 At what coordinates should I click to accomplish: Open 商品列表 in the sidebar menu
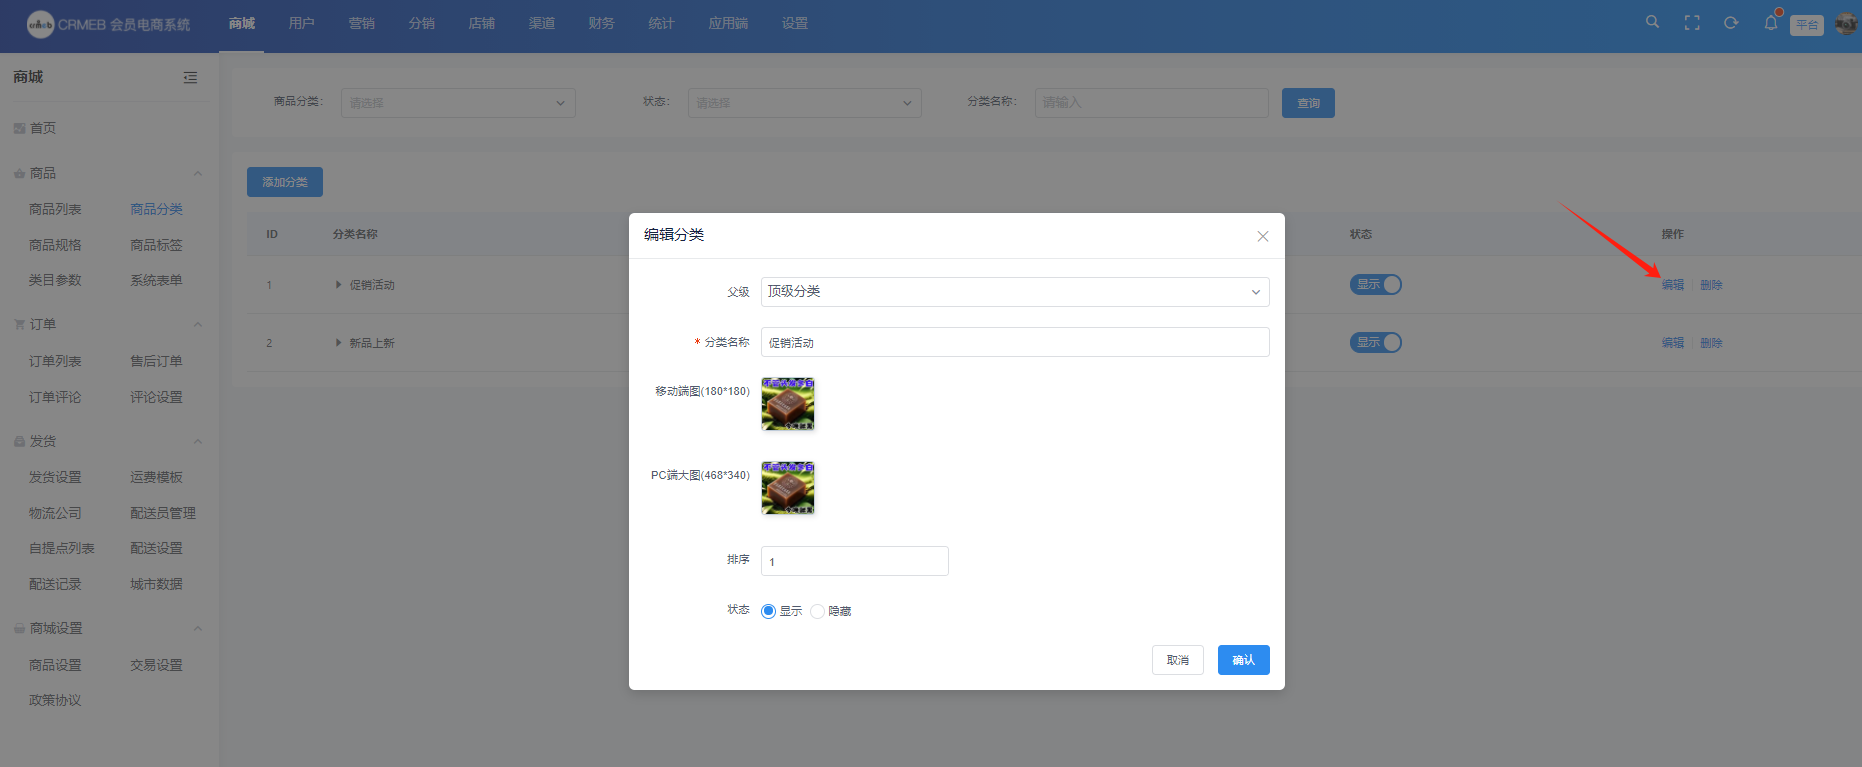[x=55, y=209]
